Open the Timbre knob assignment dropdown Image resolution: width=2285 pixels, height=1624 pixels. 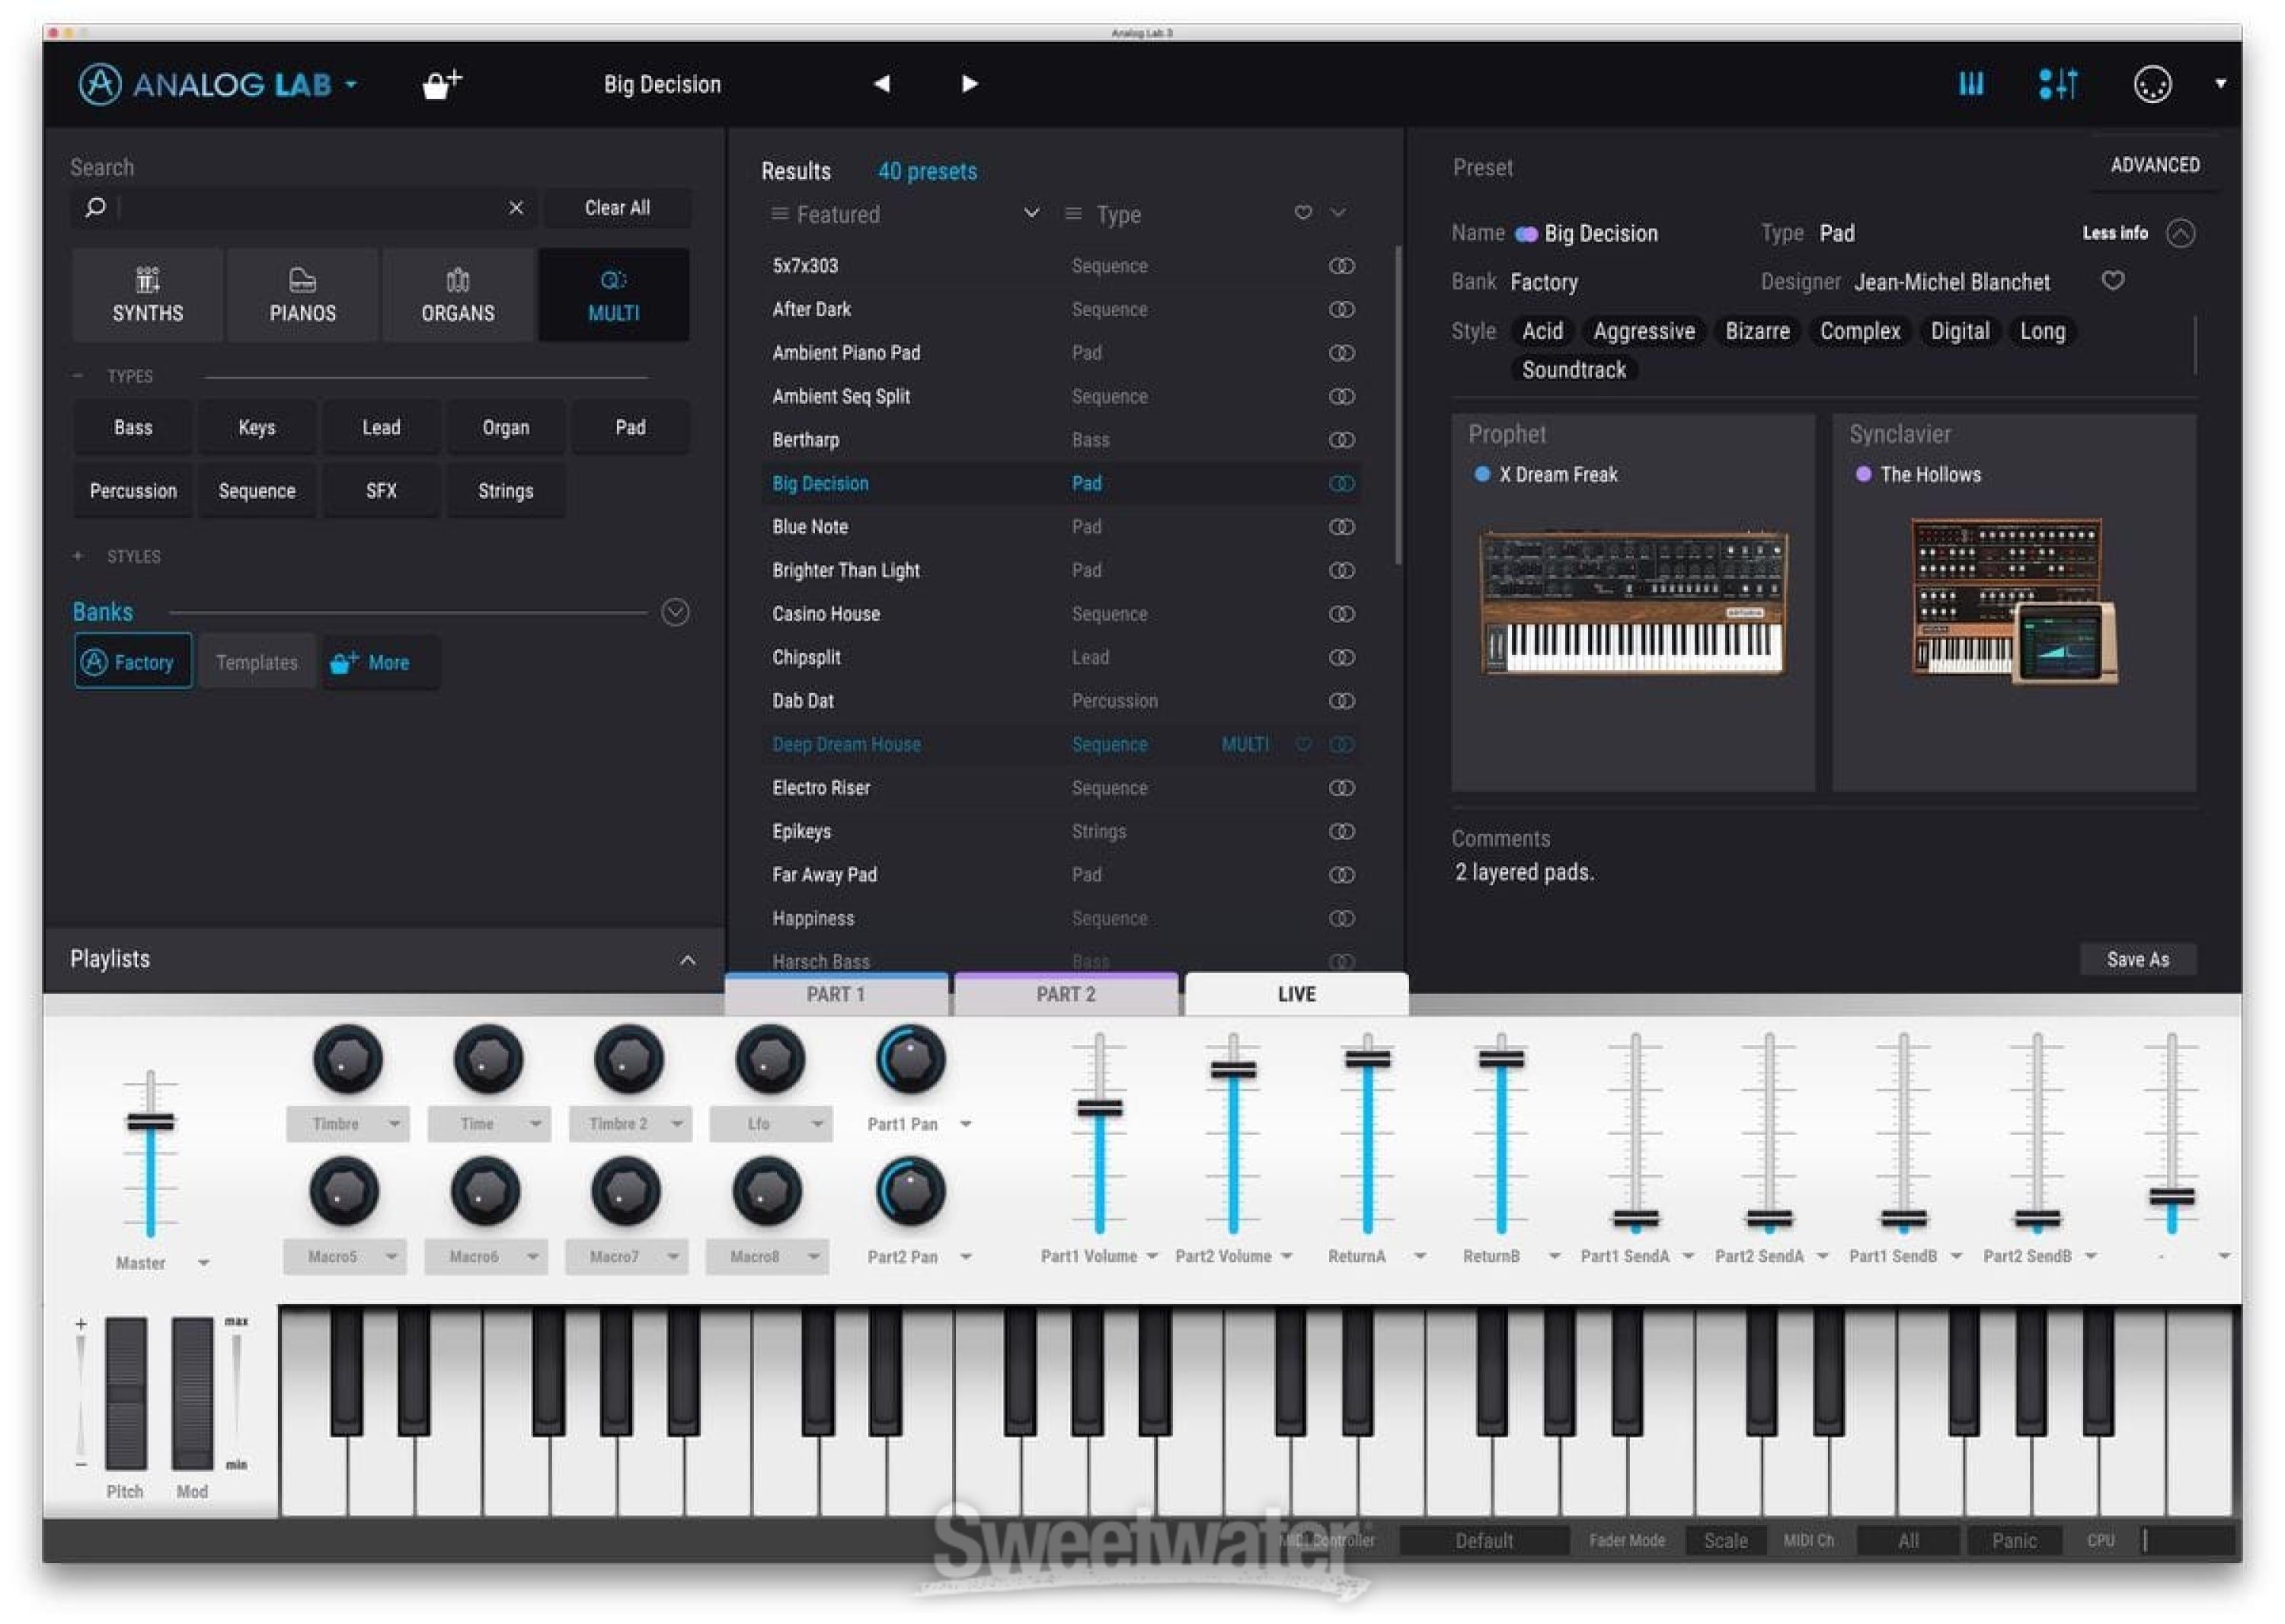point(394,1125)
